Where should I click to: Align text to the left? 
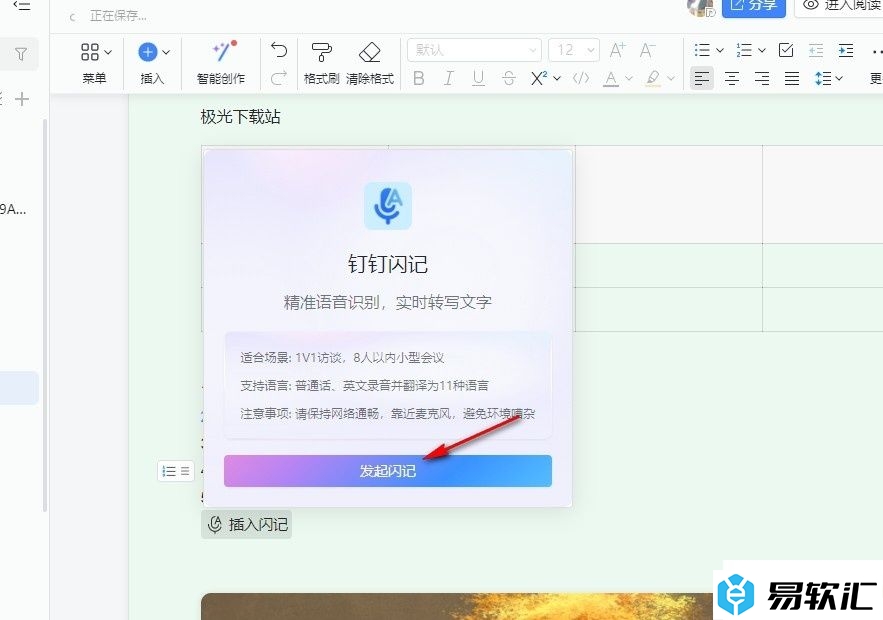pos(702,78)
